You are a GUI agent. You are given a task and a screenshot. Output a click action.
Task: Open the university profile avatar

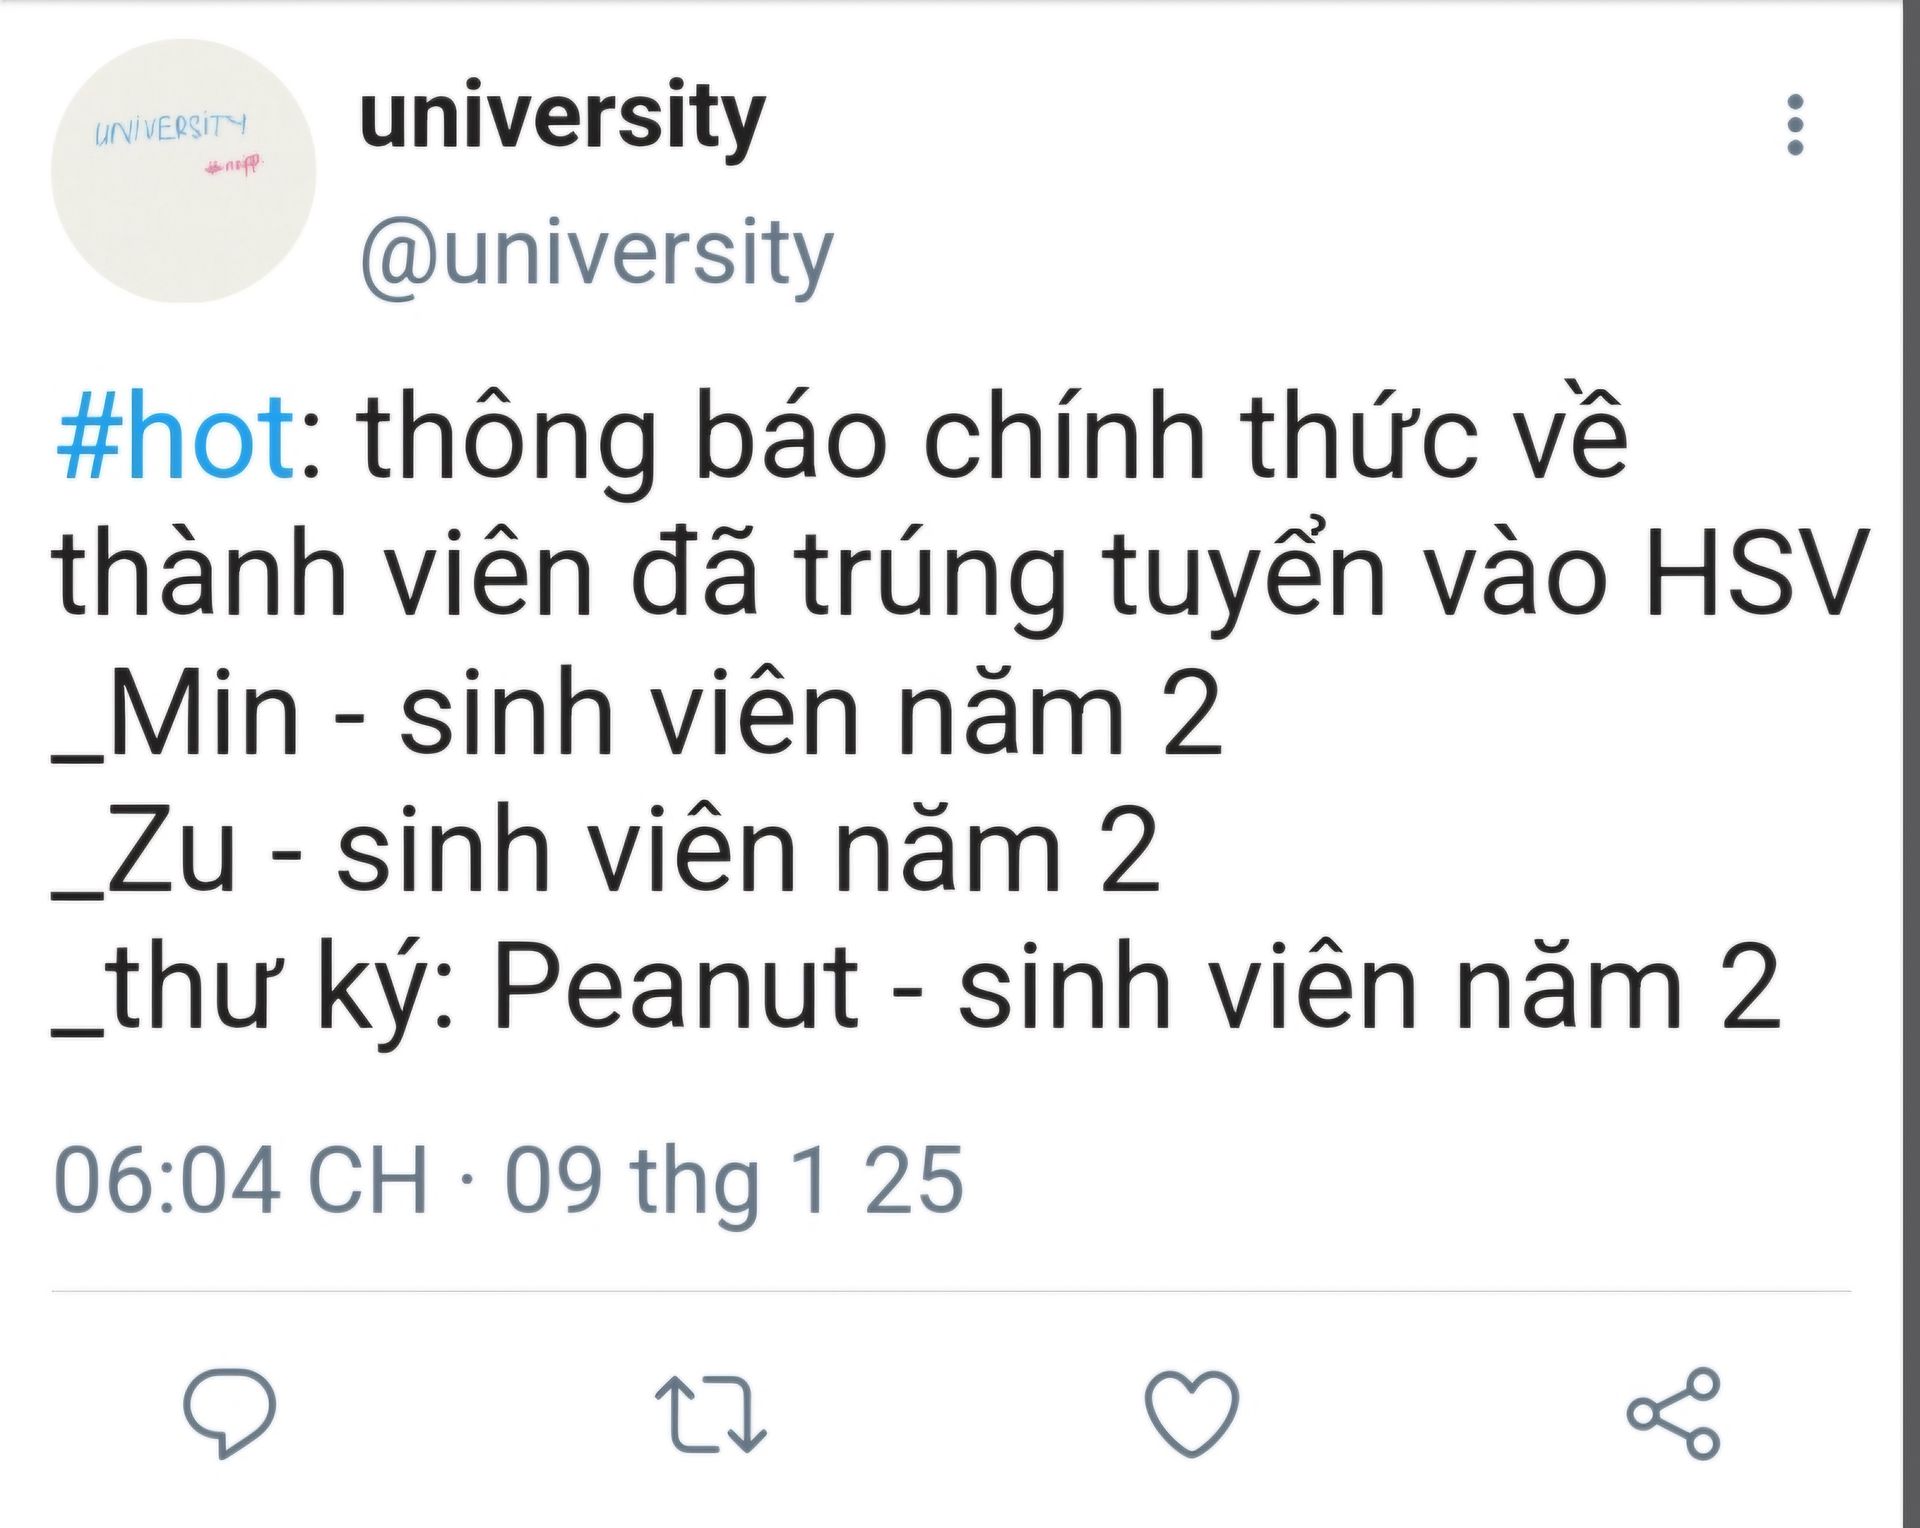tap(183, 171)
